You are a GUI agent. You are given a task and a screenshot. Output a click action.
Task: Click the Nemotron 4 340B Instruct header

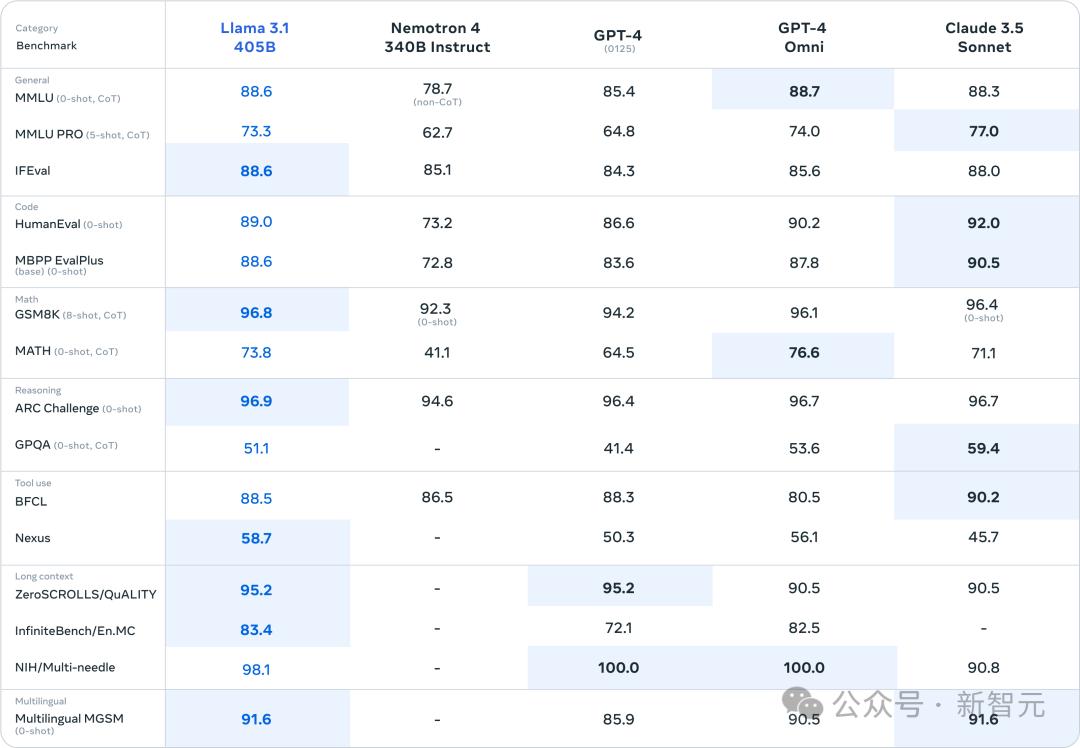click(437, 37)
